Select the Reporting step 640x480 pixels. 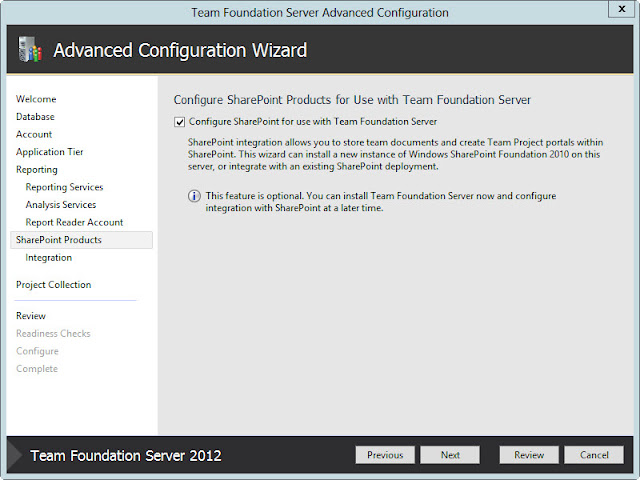coord(37,169)
